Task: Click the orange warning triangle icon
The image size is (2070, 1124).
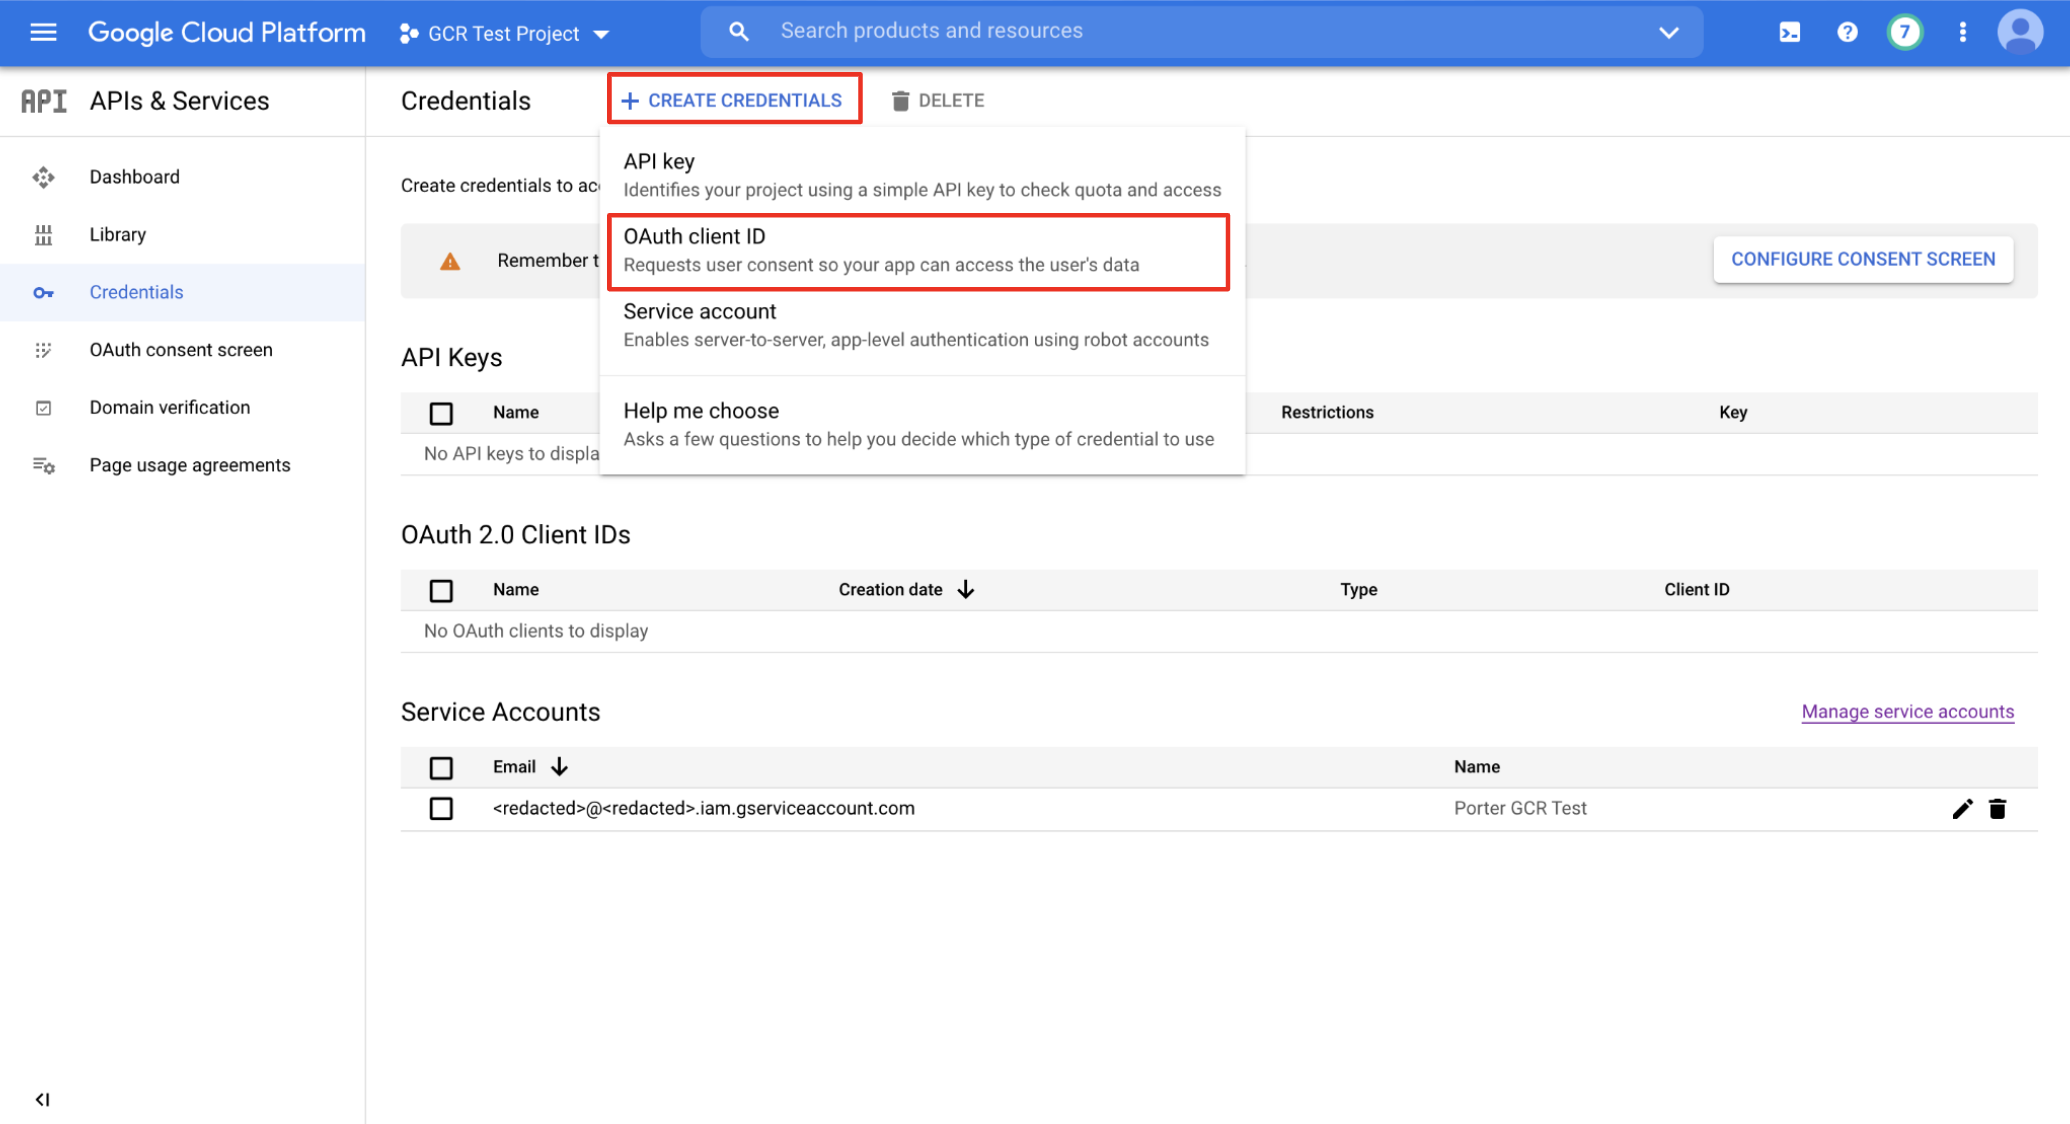Action: click(450, 261)
